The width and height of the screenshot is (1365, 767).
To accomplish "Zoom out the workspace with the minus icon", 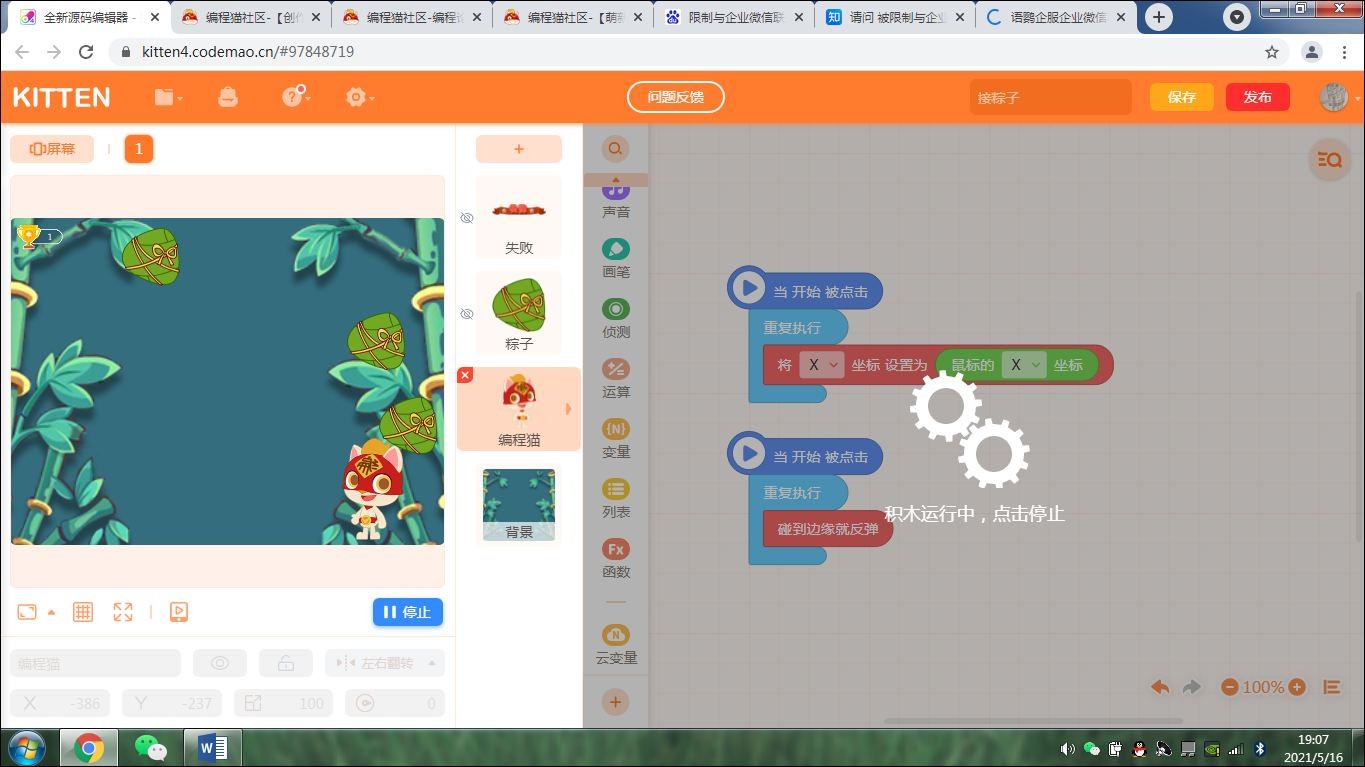I will point(1230,687).
